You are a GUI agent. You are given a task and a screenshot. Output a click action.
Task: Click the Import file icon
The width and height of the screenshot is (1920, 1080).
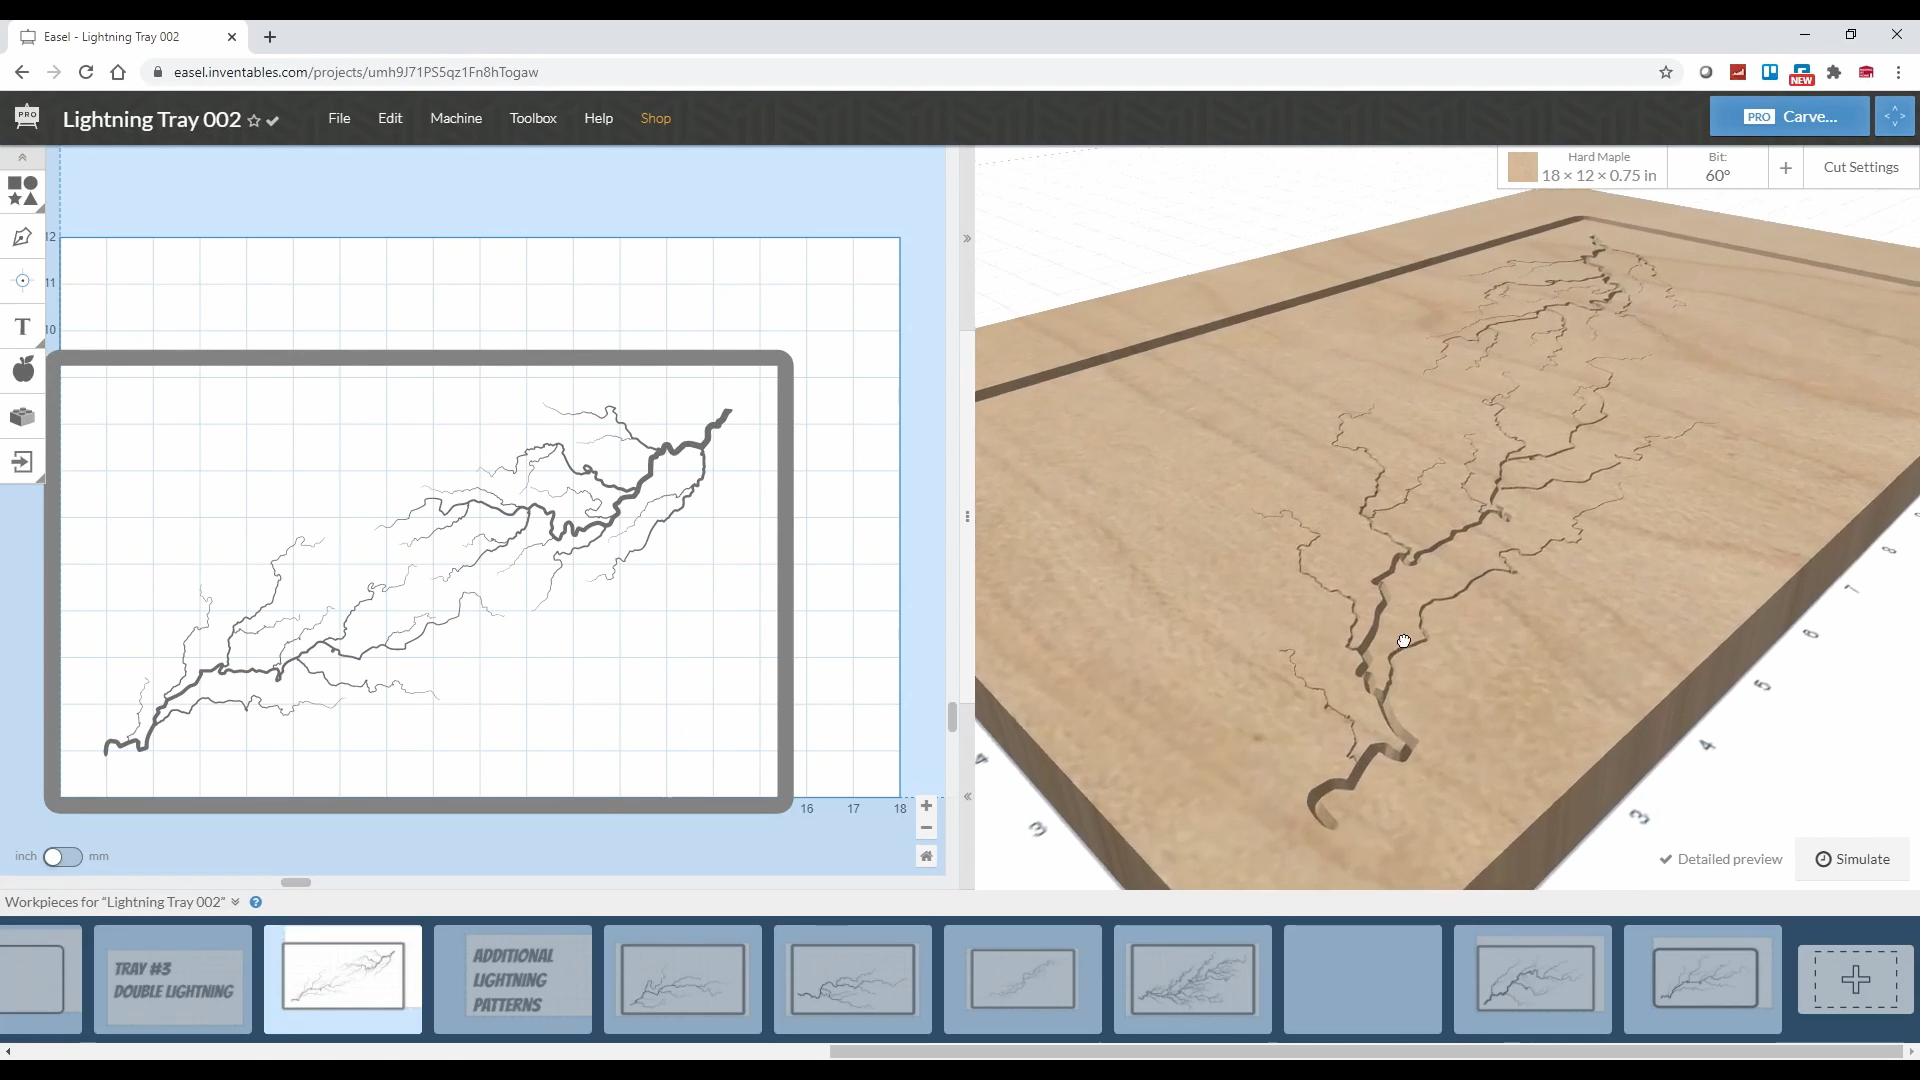coord(22,462)
